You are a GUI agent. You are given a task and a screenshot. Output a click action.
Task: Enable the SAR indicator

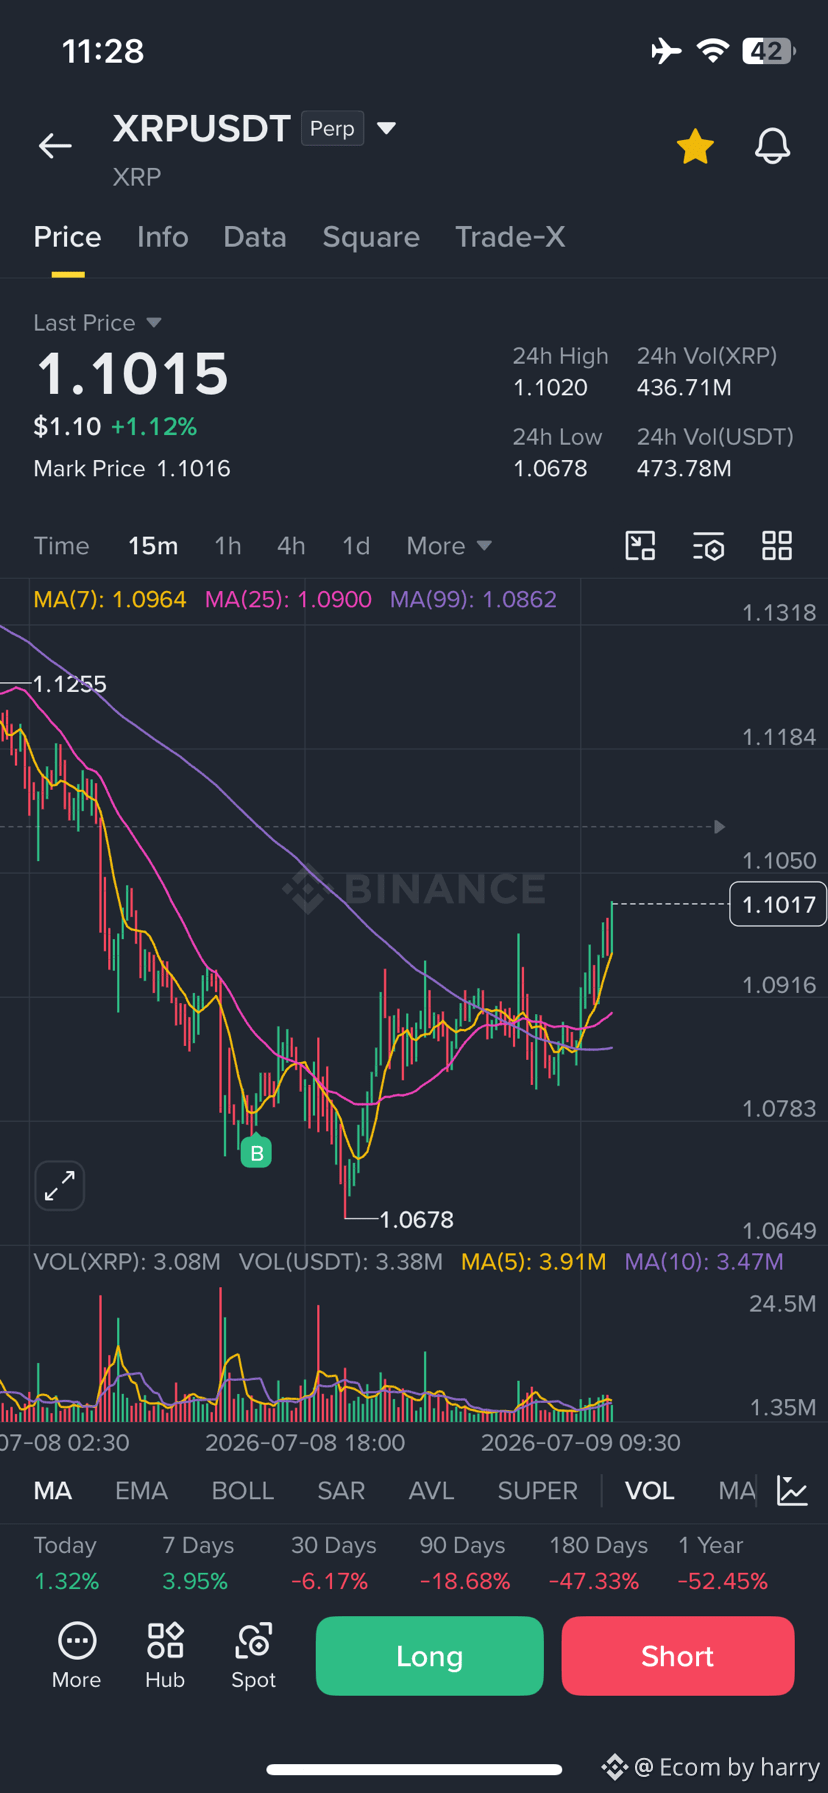tap(341, 1491)
